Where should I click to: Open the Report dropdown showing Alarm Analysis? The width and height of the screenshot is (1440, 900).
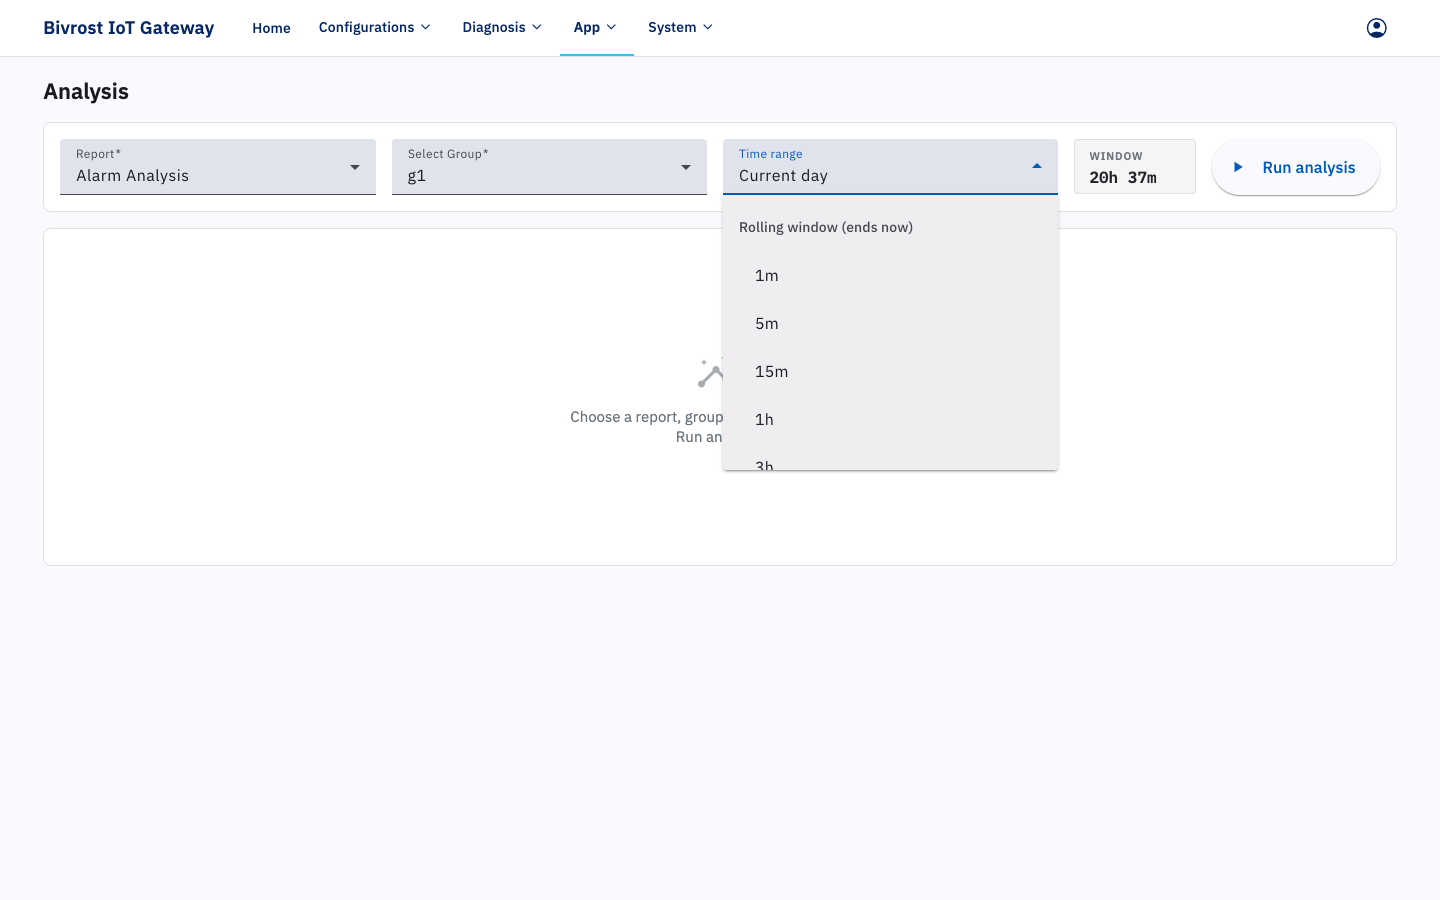click(218, 167)
